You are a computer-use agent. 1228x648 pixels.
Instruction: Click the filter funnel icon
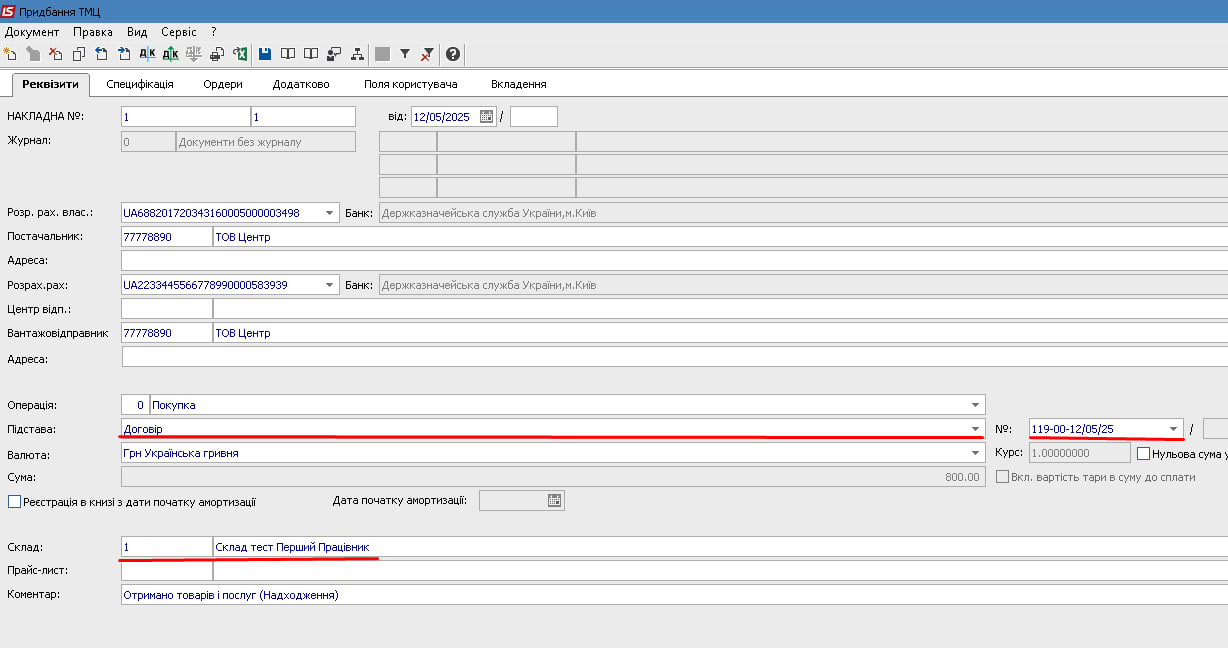[405, 54]
